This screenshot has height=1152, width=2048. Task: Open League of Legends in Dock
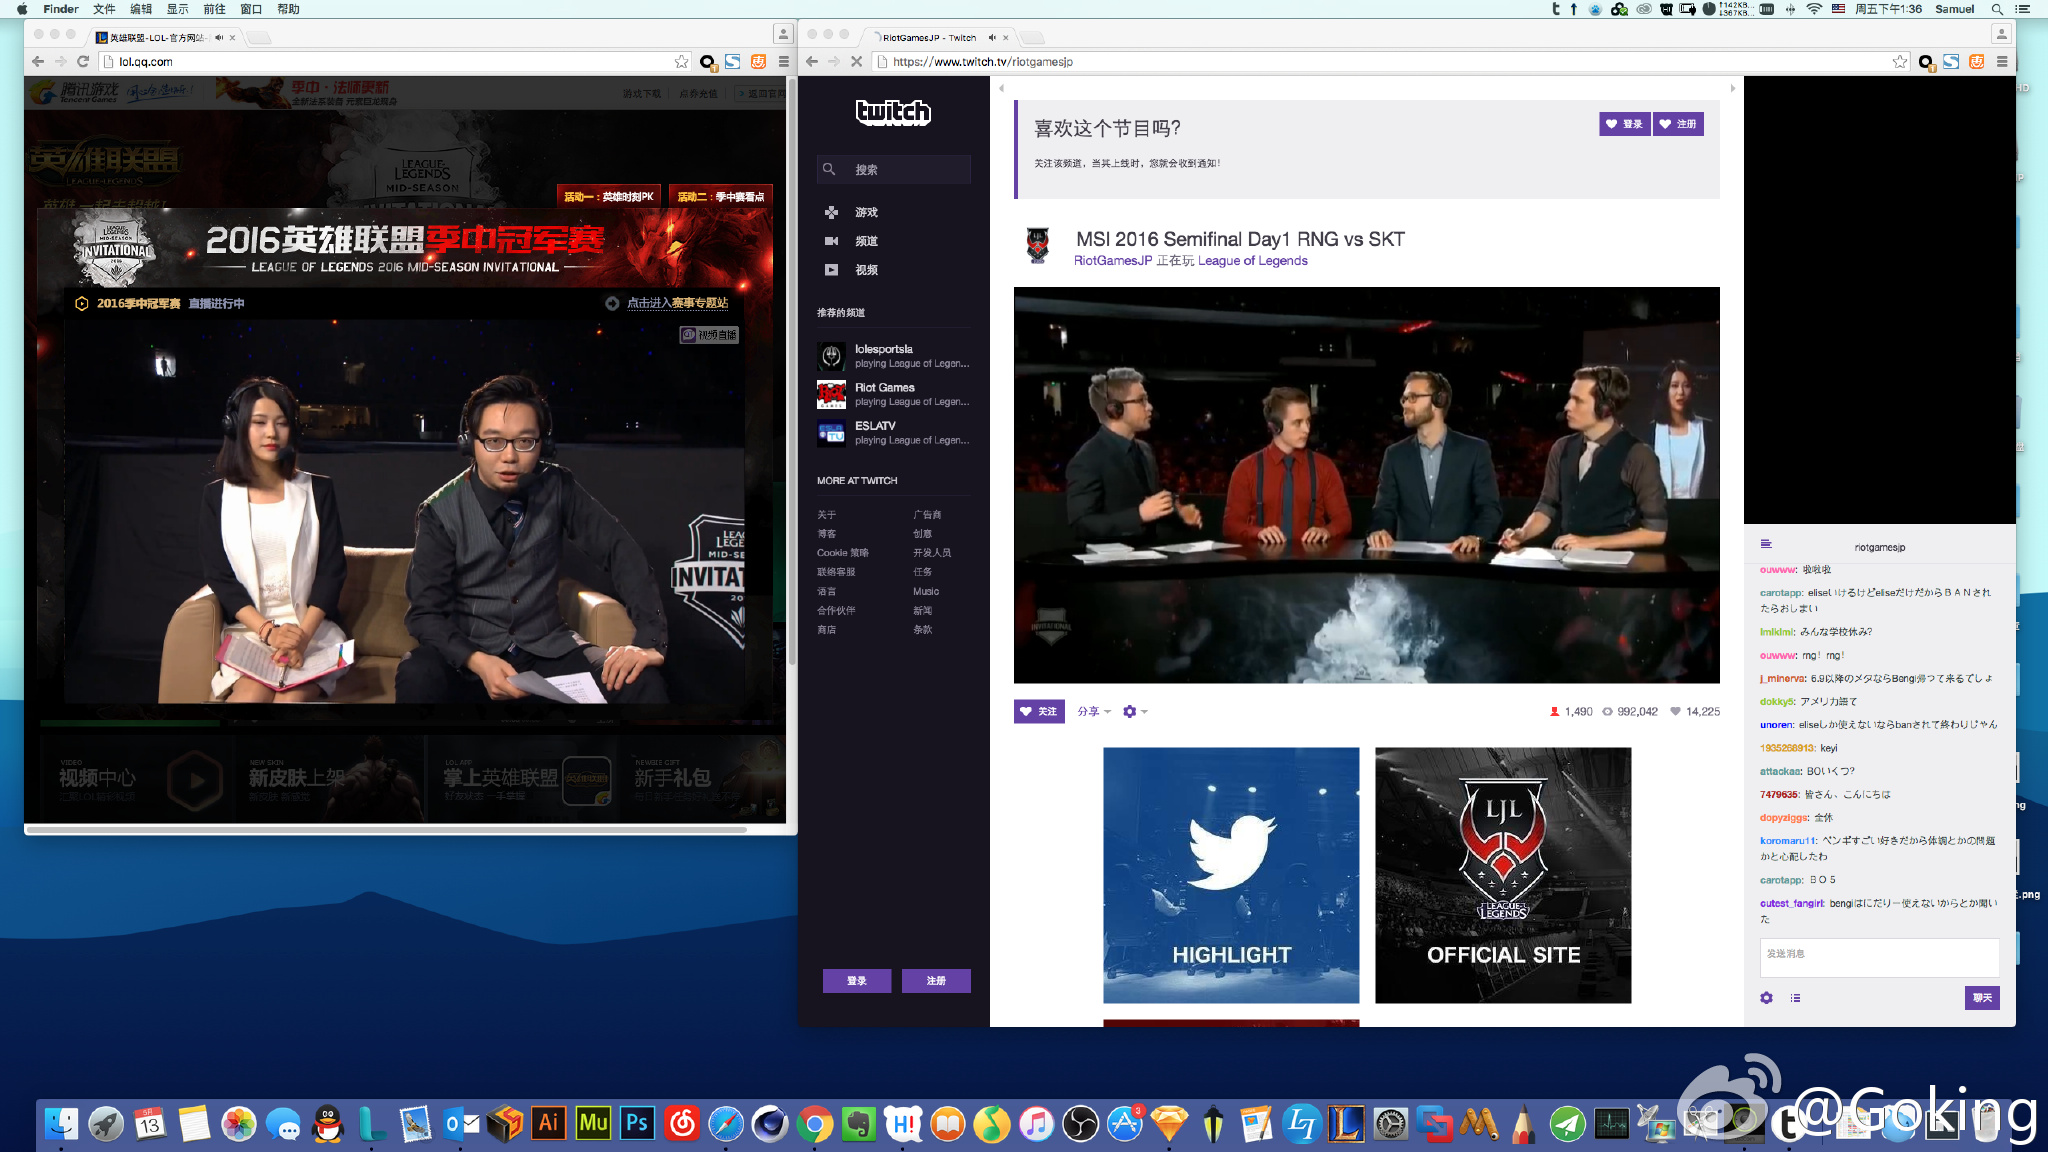pos(1346,1124)
